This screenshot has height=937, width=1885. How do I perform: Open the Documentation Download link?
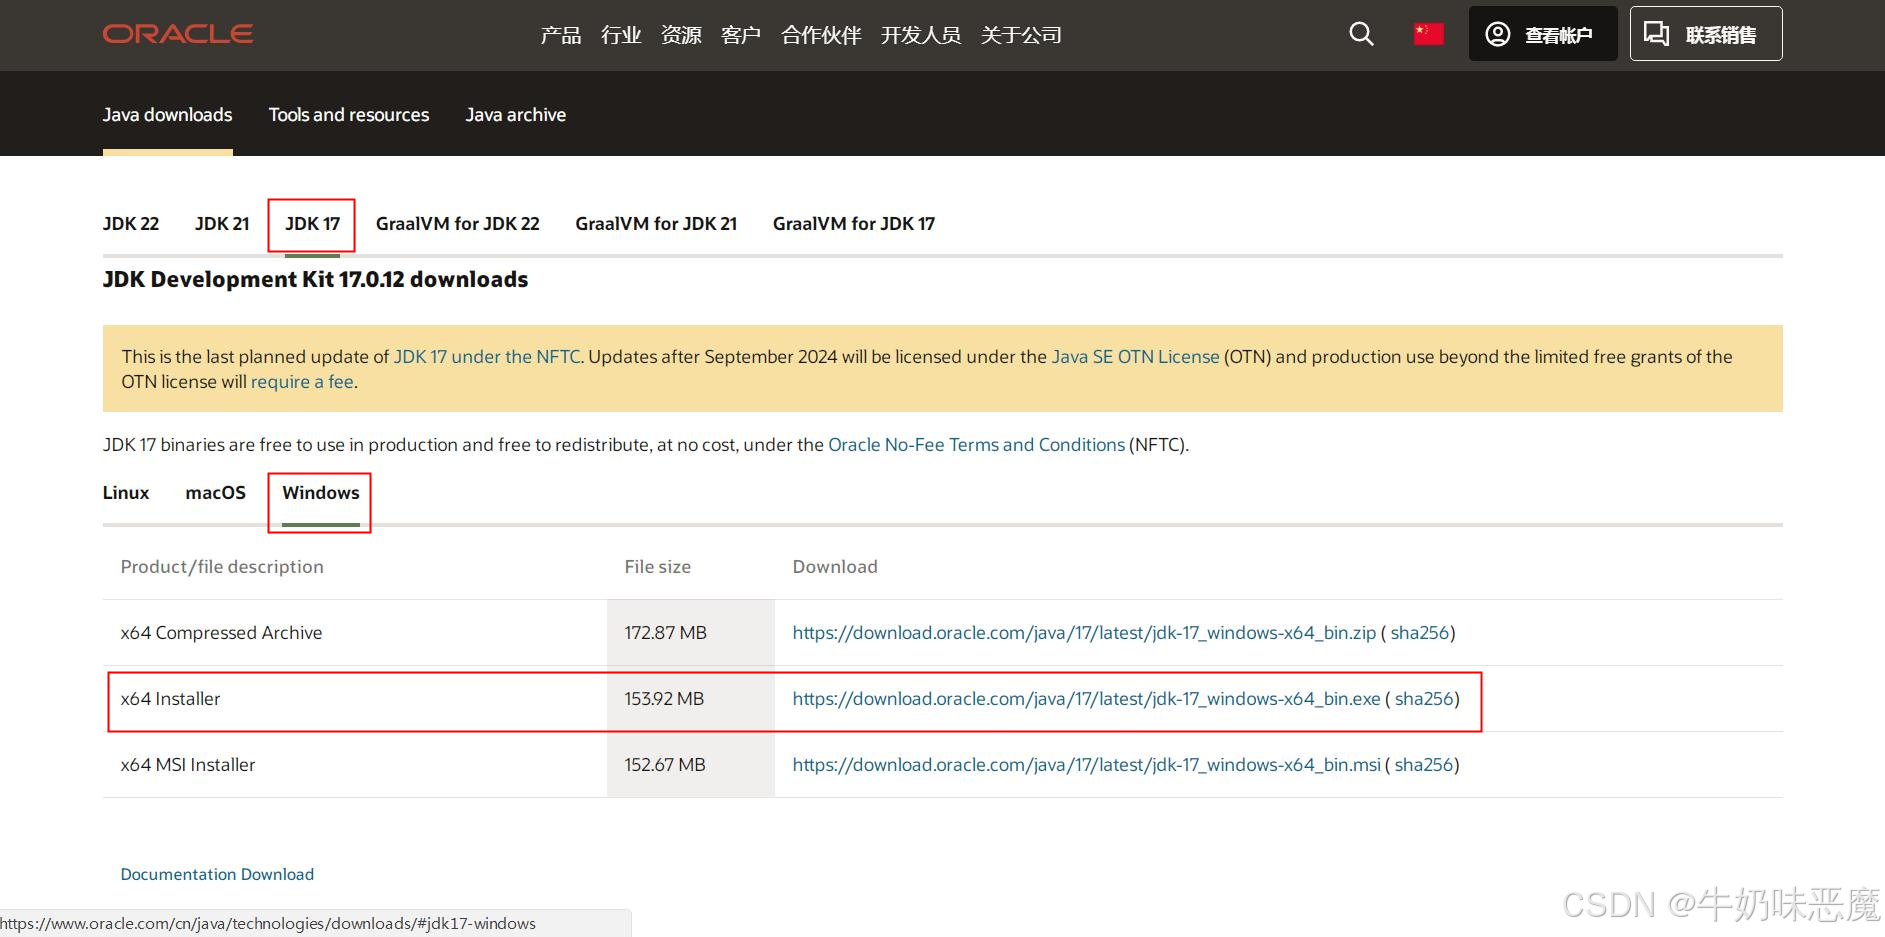(217, 874)
